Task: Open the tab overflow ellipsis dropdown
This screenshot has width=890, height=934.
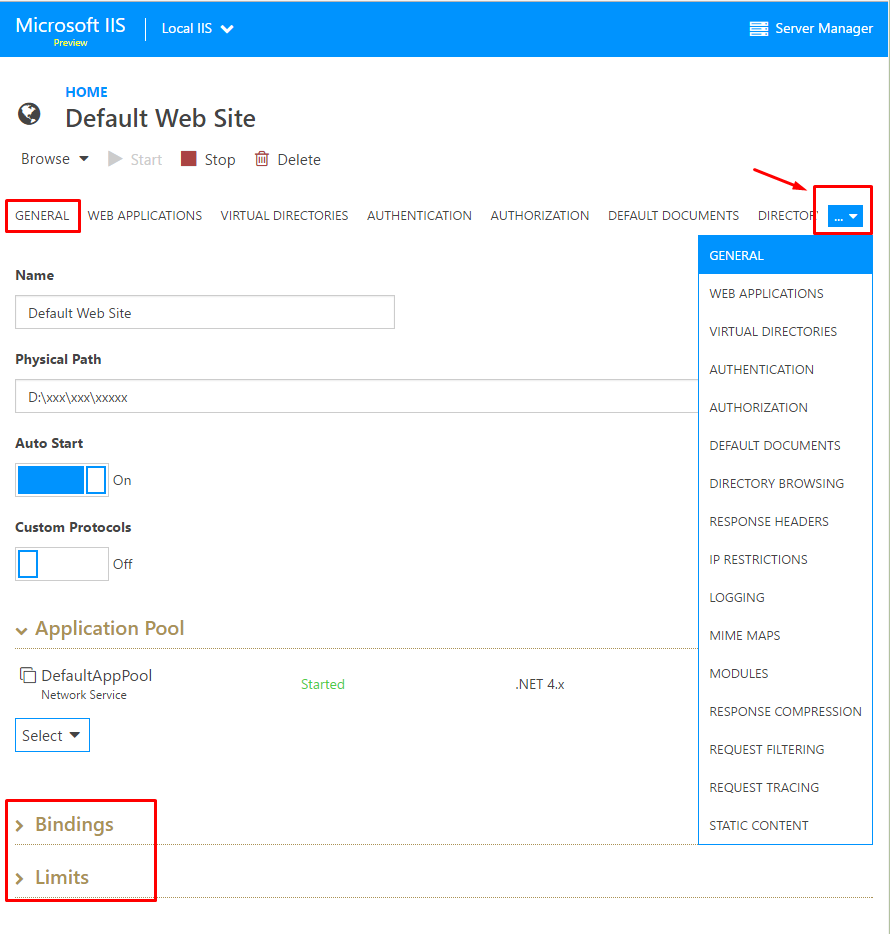Action: pos(845,217)
